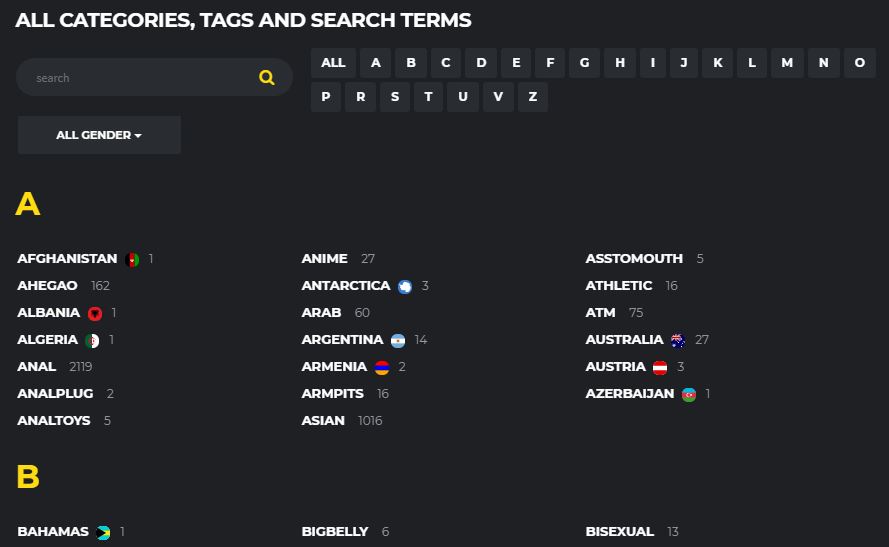Click the Armenia flag icon

382,368
